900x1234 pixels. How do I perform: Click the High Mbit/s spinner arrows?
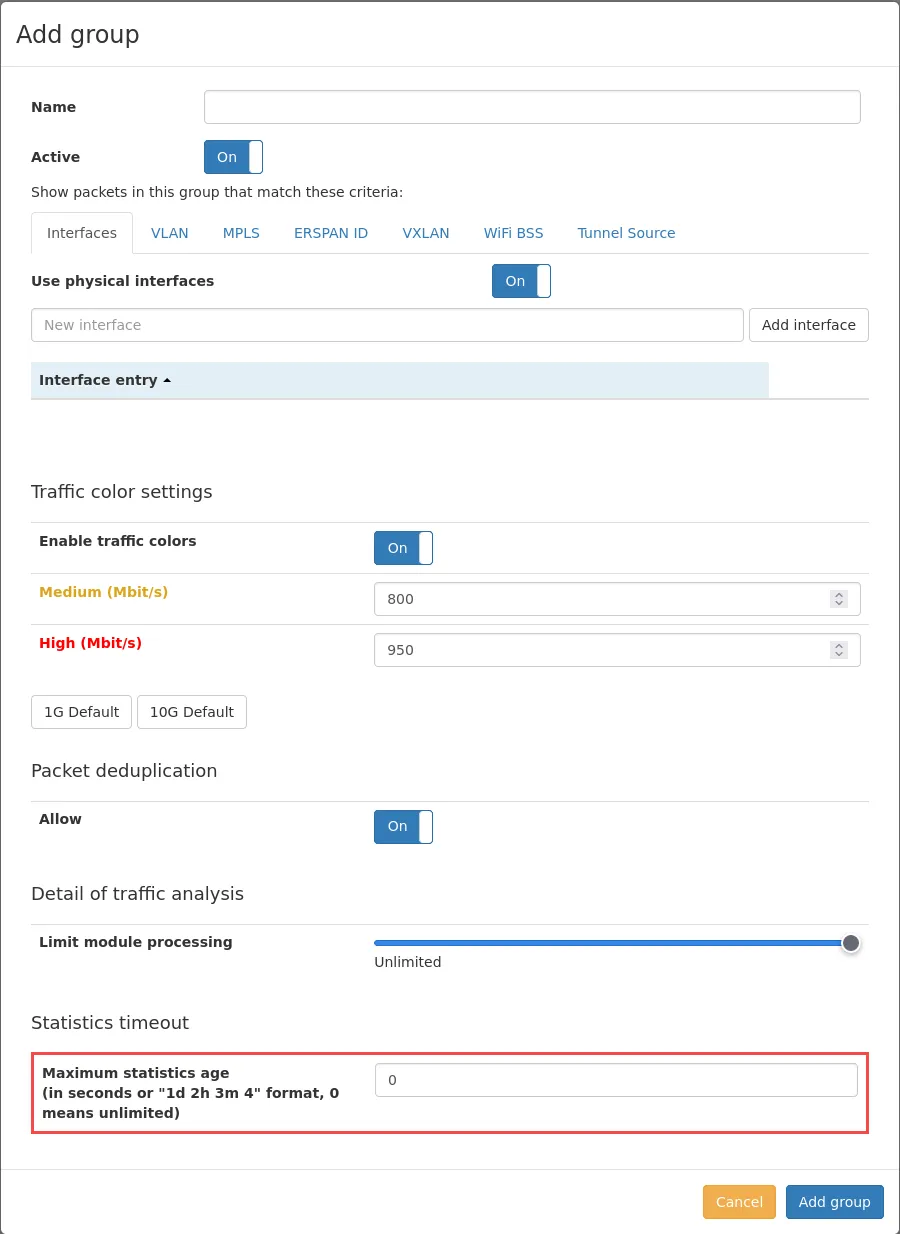coord(838,650)
